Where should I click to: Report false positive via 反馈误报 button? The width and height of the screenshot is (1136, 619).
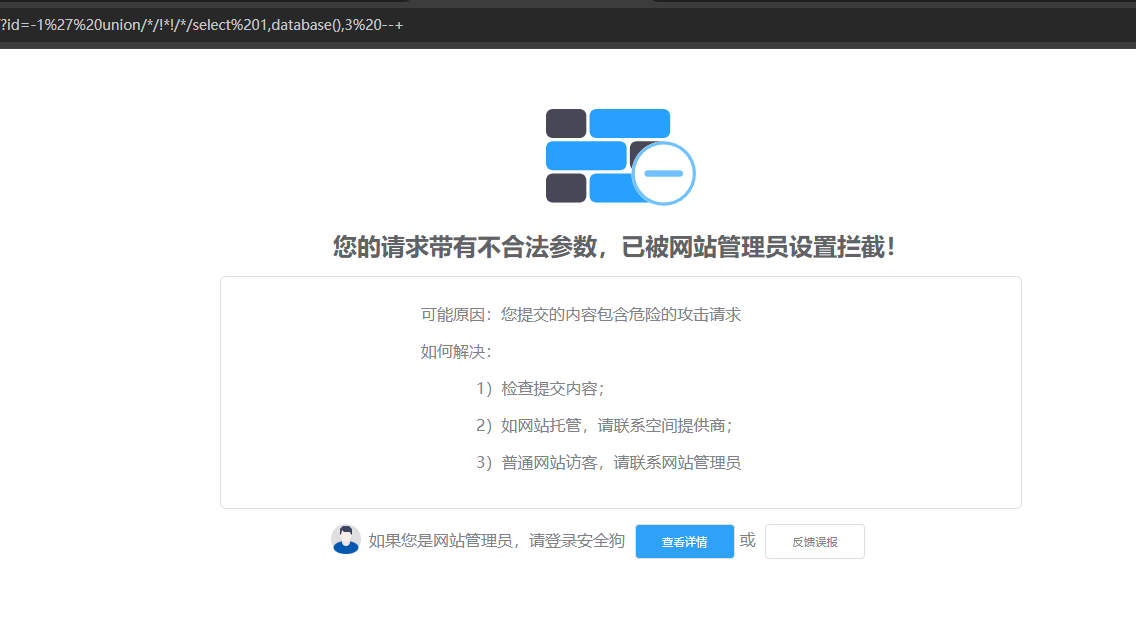click(x=814, y=542)
